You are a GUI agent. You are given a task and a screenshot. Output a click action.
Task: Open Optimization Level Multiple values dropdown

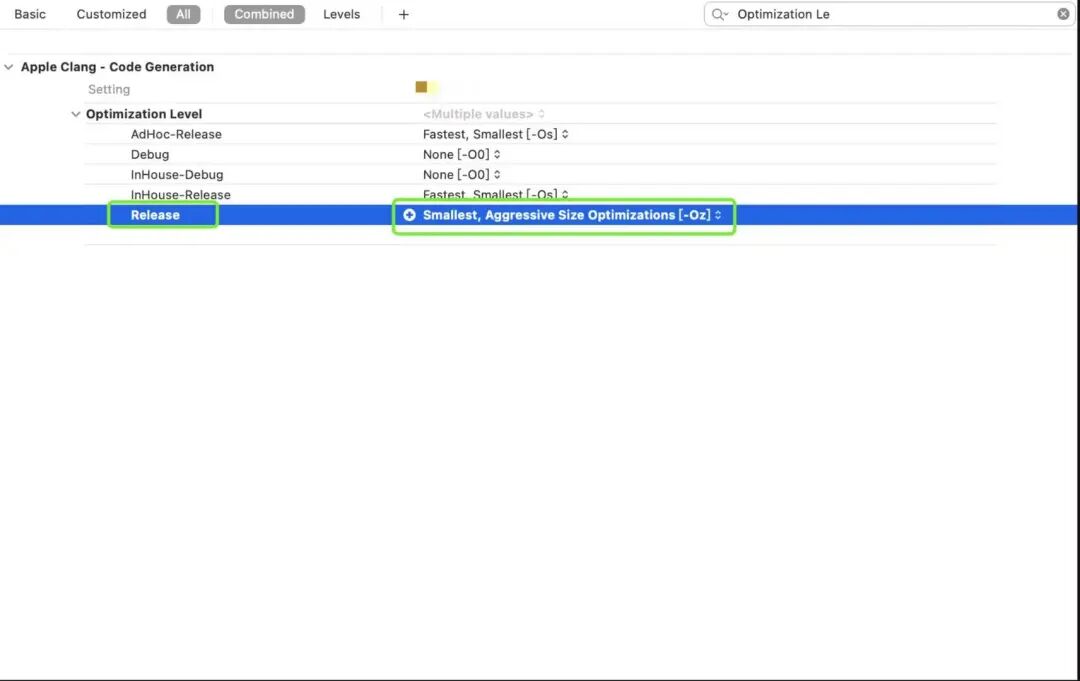tap(484, 114)
